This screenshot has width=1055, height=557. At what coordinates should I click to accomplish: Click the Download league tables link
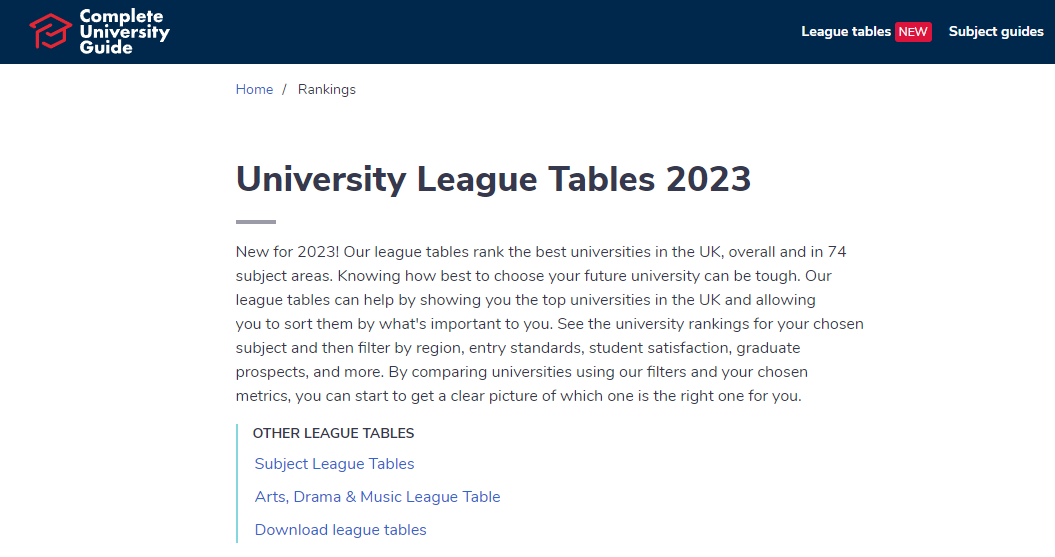click(x=340, y=530)
